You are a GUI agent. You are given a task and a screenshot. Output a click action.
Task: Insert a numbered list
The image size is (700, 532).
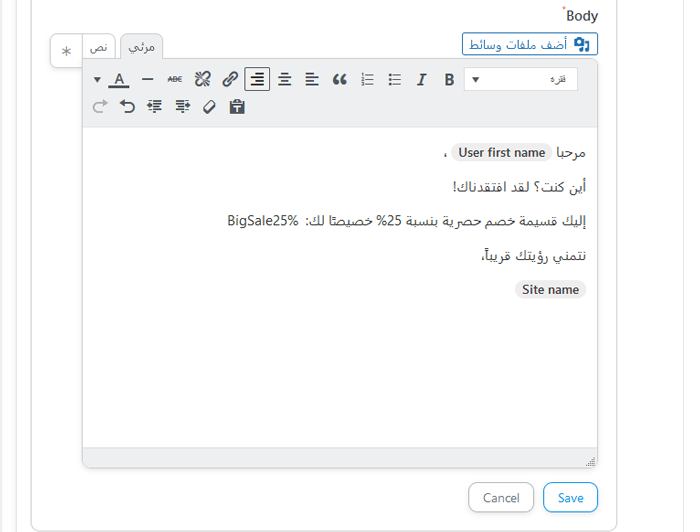(x=367, y=79)
